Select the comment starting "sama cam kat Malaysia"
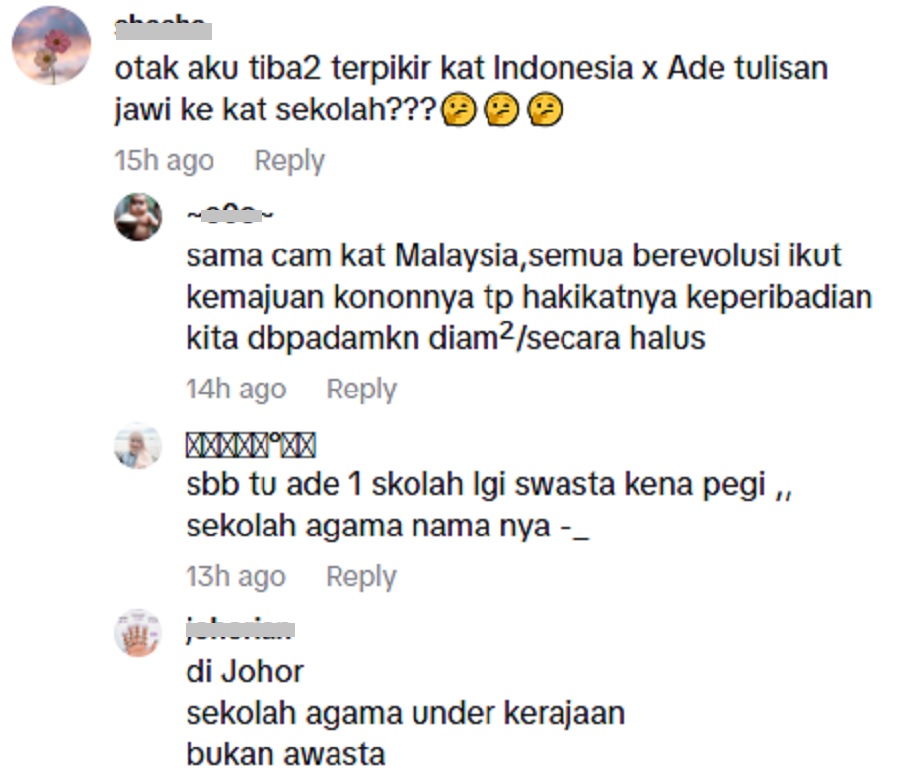 coord(529,297)
